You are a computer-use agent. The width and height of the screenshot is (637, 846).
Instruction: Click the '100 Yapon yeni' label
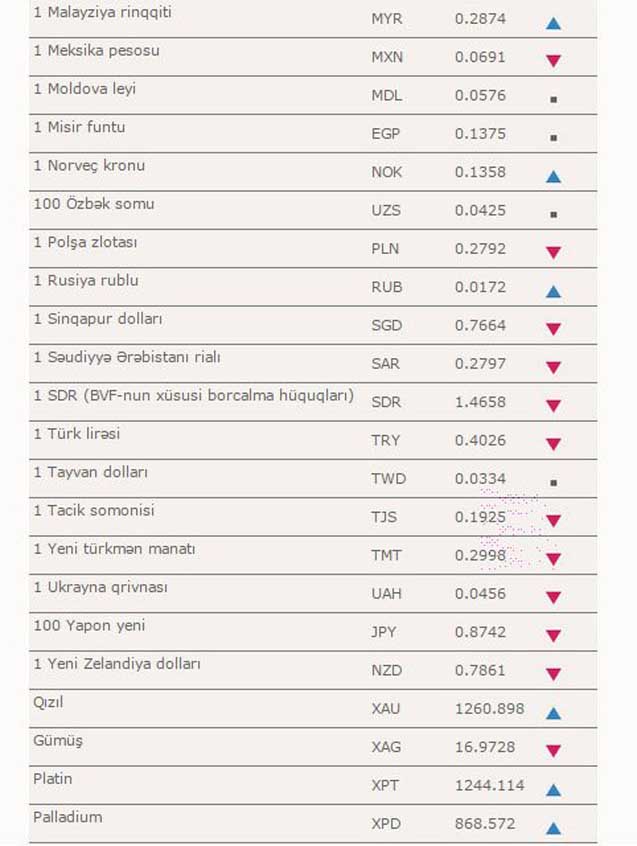pyautogui.click(x=89, y=625)
